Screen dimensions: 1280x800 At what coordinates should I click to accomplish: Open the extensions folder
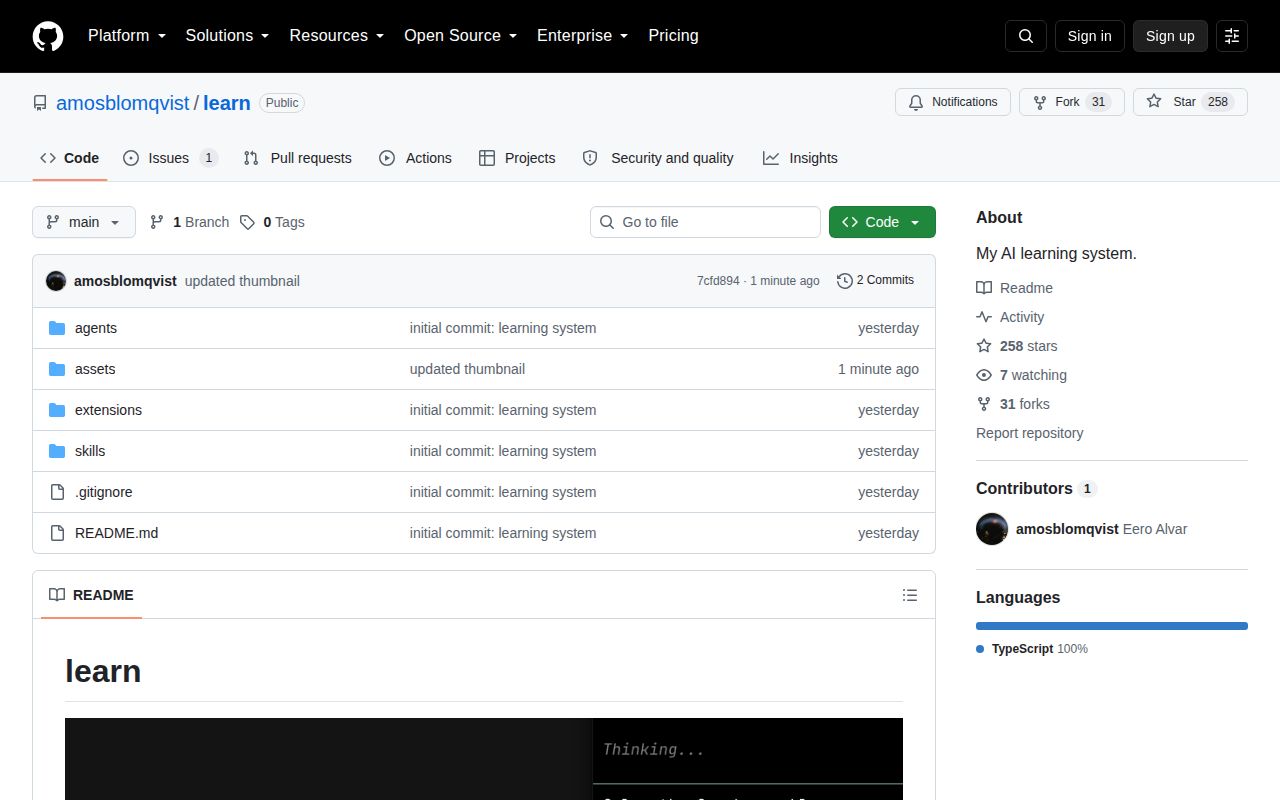108,410
